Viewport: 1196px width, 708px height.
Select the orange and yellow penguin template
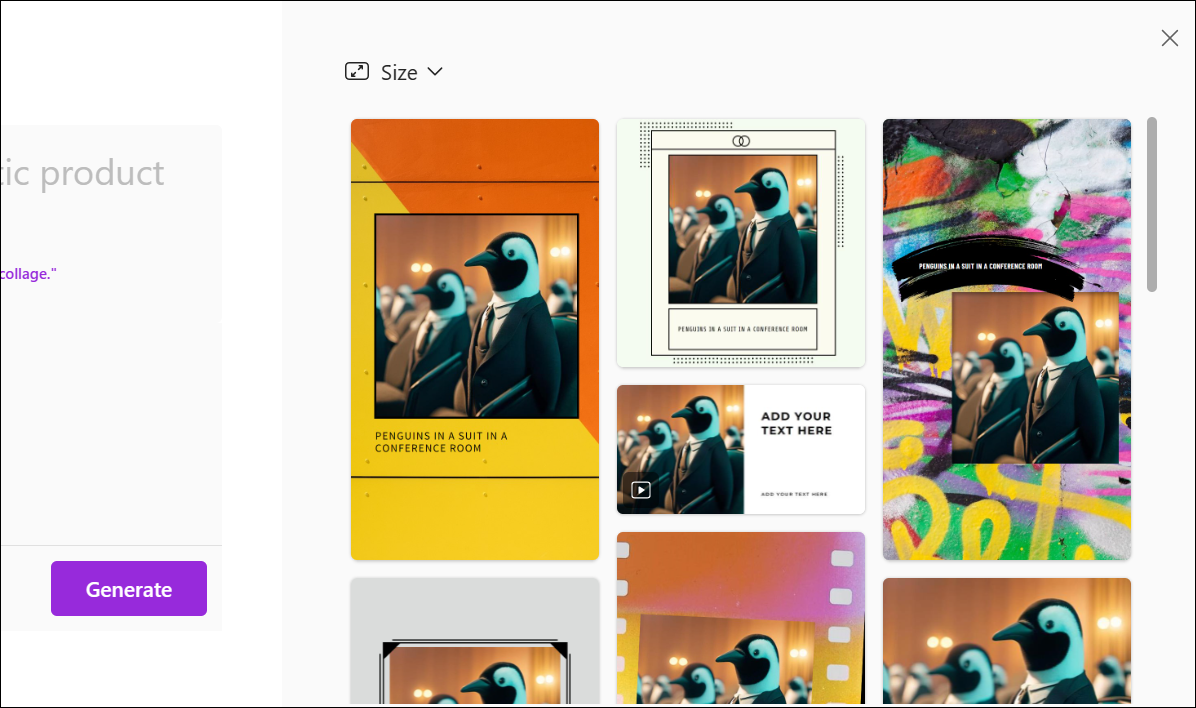click(x=474, y=340)
